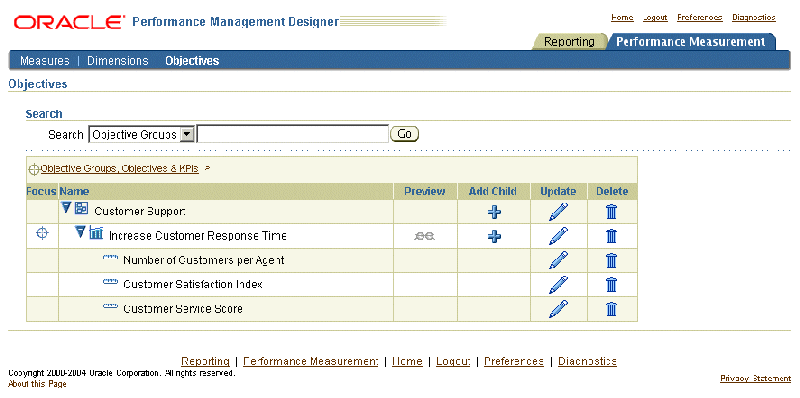Click Add Child plus icon for Customer Support
800x398 pixels.
(x=494, y=212)
